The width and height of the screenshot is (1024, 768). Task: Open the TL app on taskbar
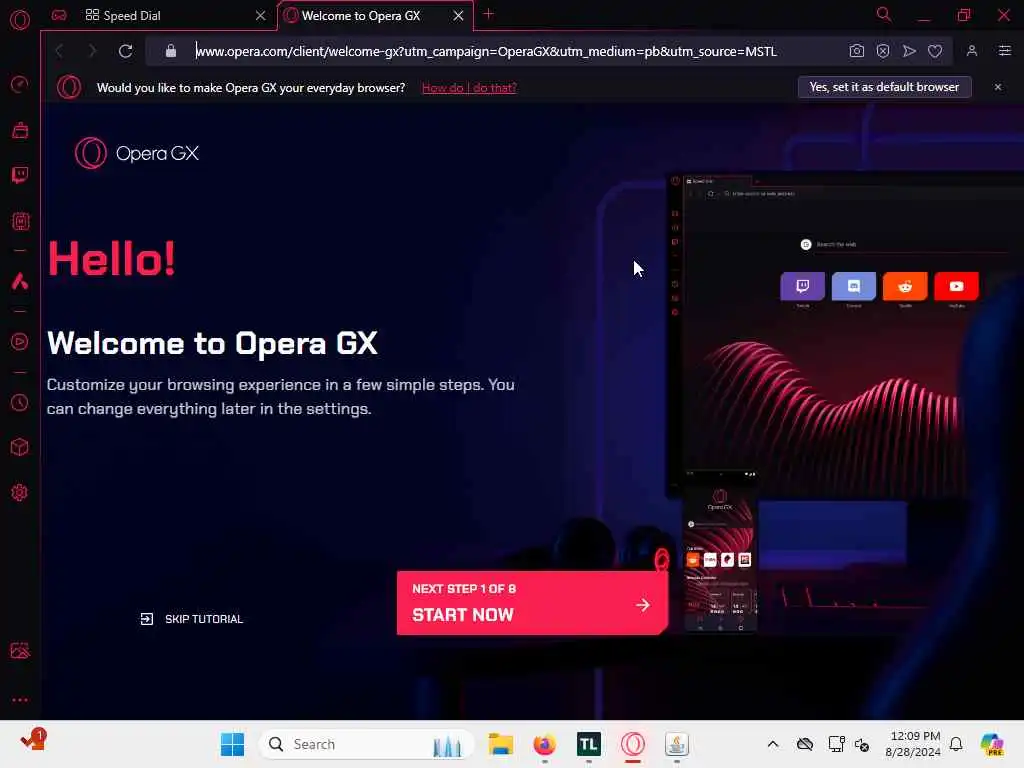588,744
